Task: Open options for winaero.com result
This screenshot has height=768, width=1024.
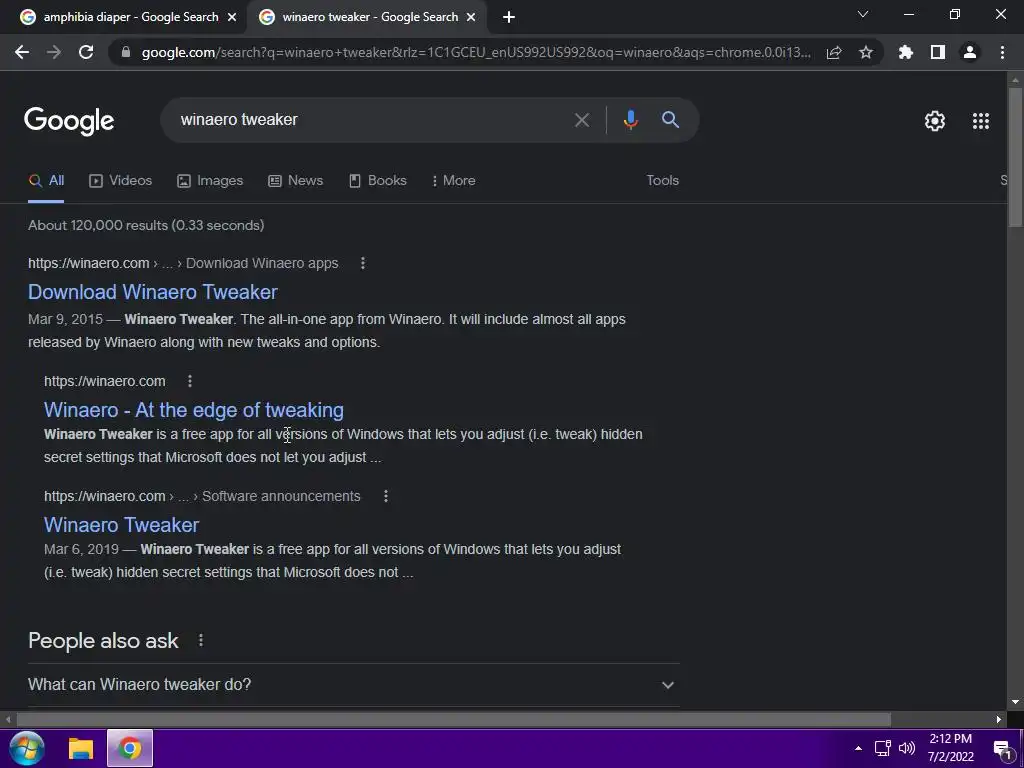Action: (190, 381)
